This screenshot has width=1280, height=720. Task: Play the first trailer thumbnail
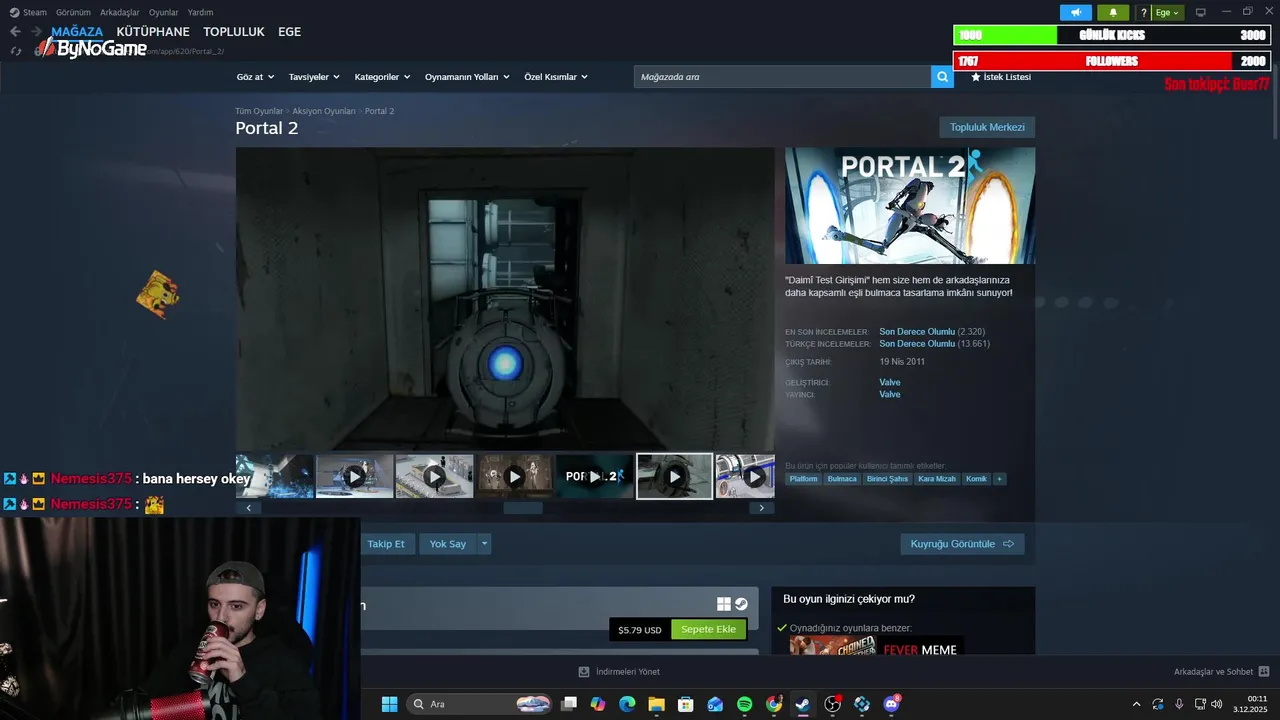tap(354, 477)
